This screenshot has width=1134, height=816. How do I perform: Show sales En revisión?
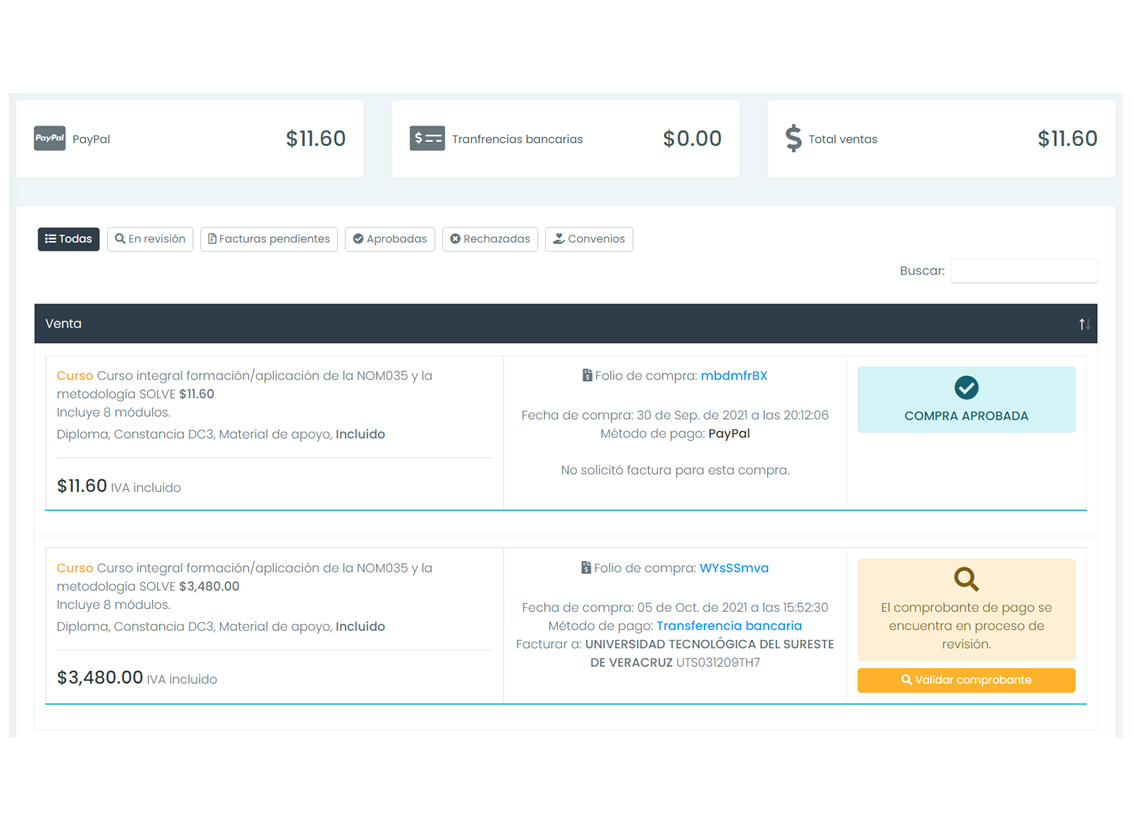(x=150, y=239)
